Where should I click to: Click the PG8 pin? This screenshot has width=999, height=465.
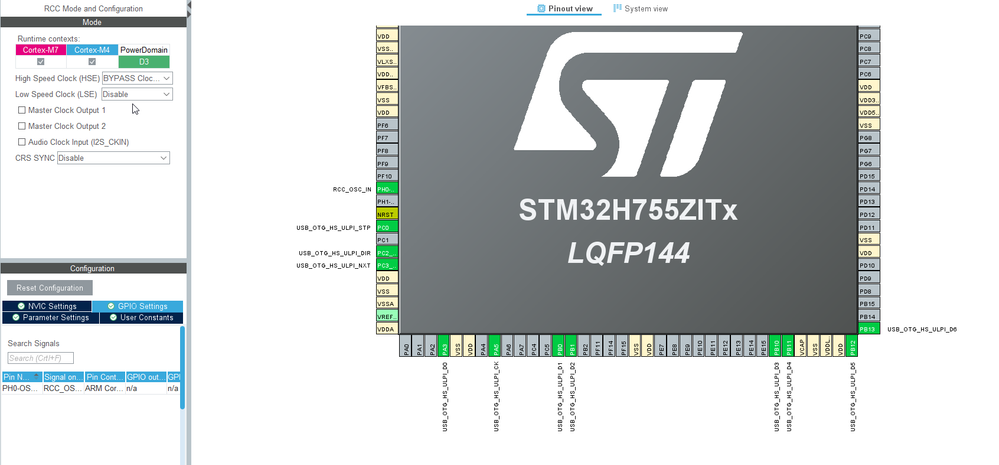869,138
